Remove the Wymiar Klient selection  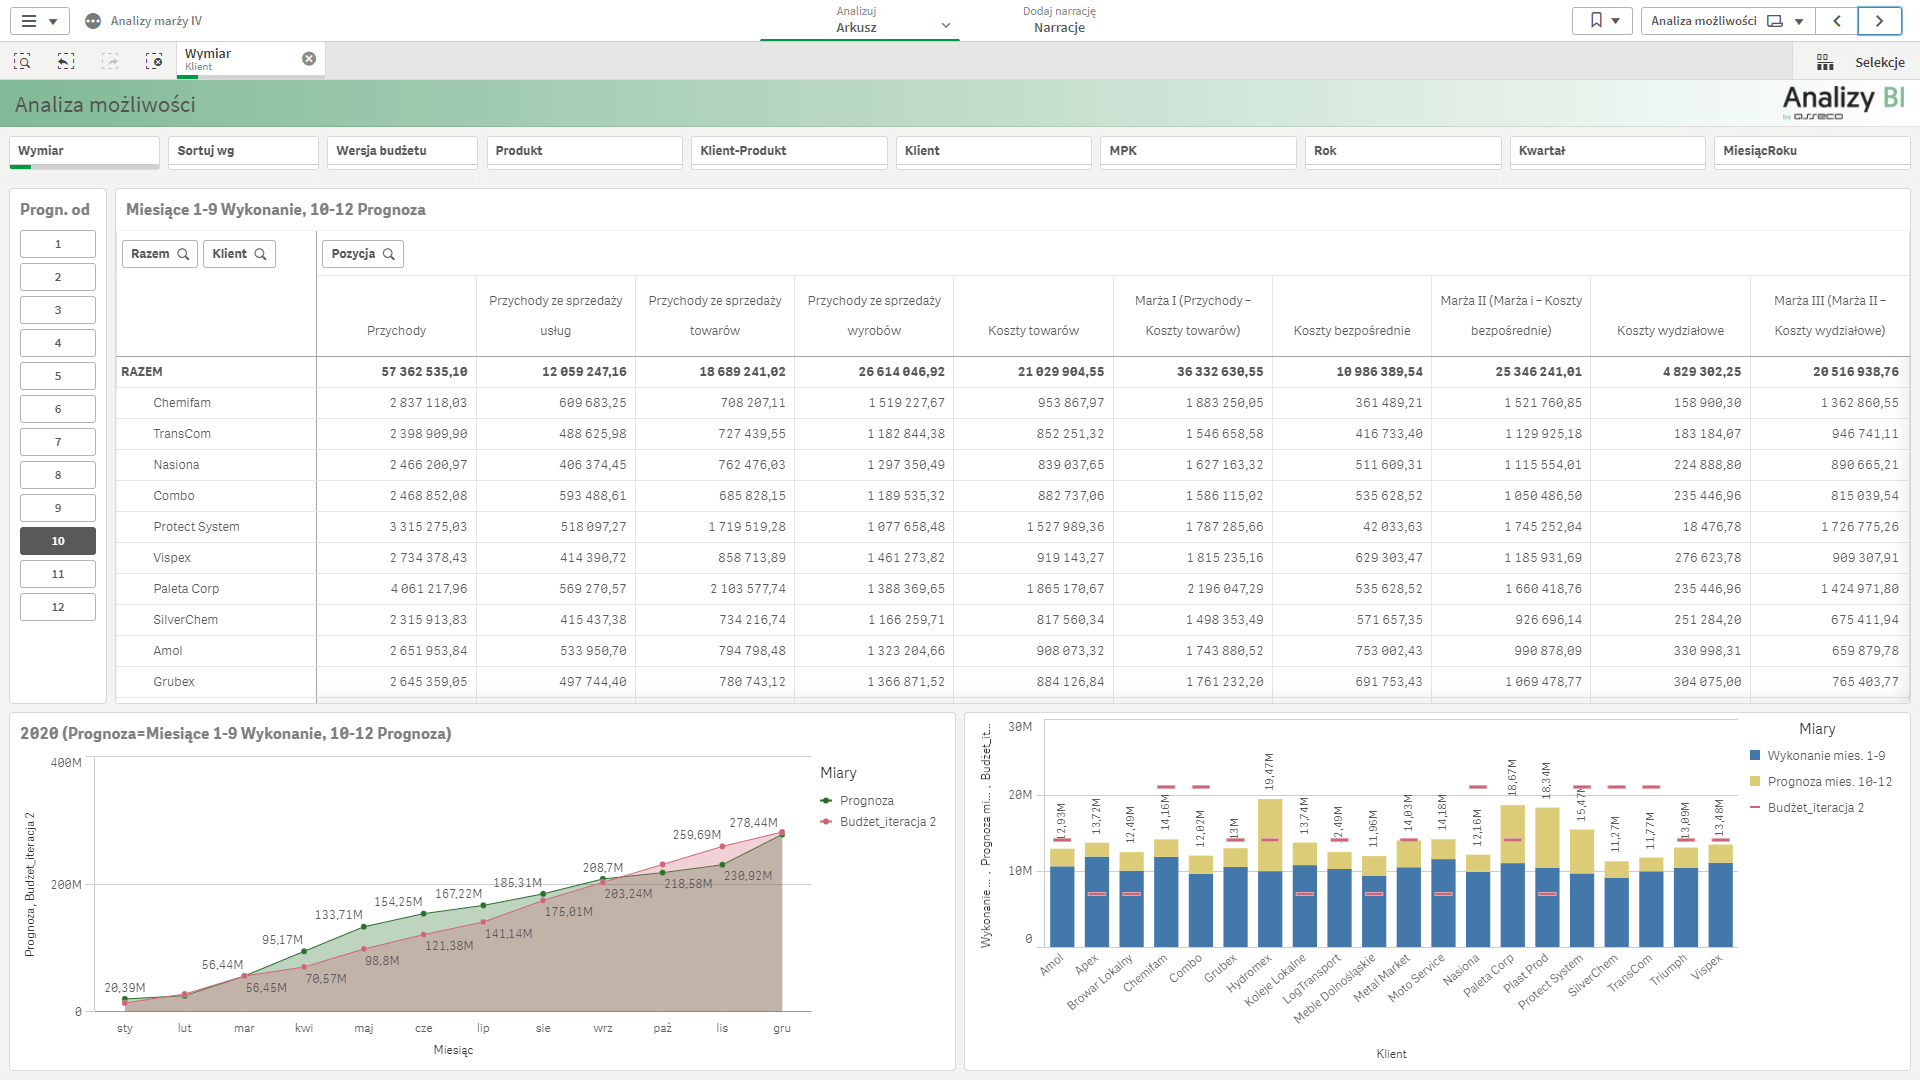[x=309, y=59]
